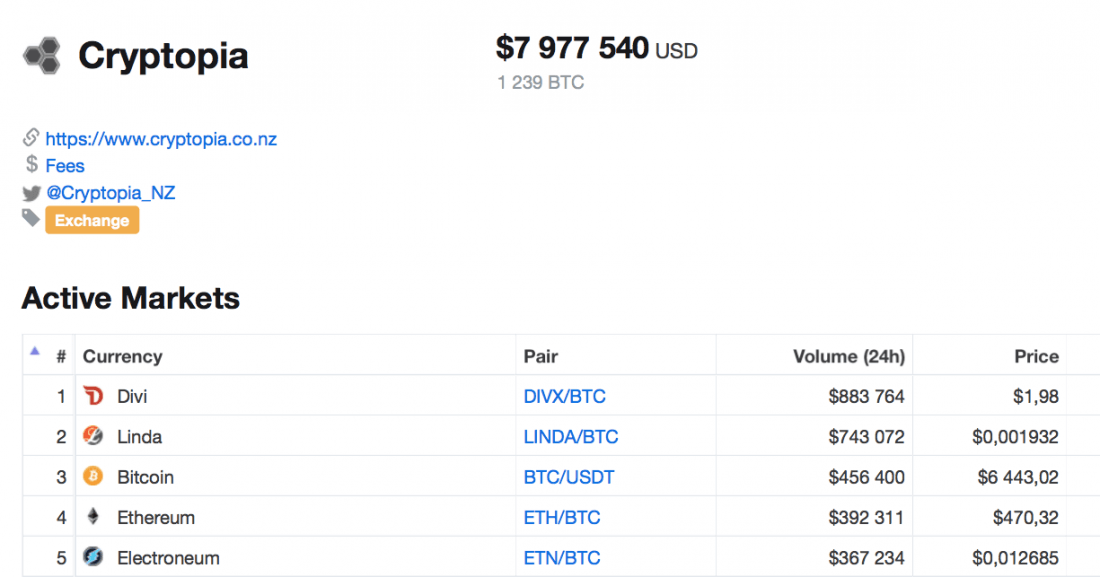Open the Fees link

point(65,166)
